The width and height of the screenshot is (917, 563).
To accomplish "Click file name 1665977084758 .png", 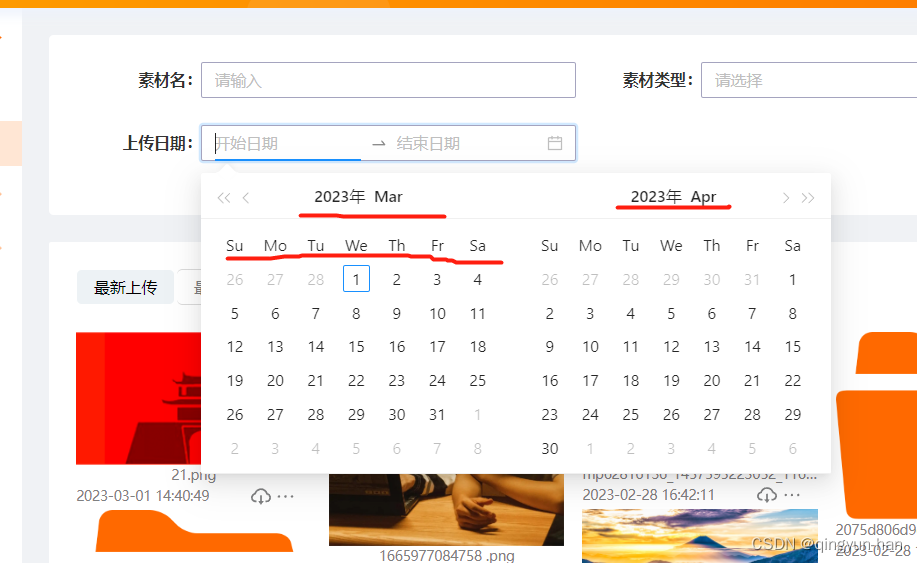I will (447, 555).
